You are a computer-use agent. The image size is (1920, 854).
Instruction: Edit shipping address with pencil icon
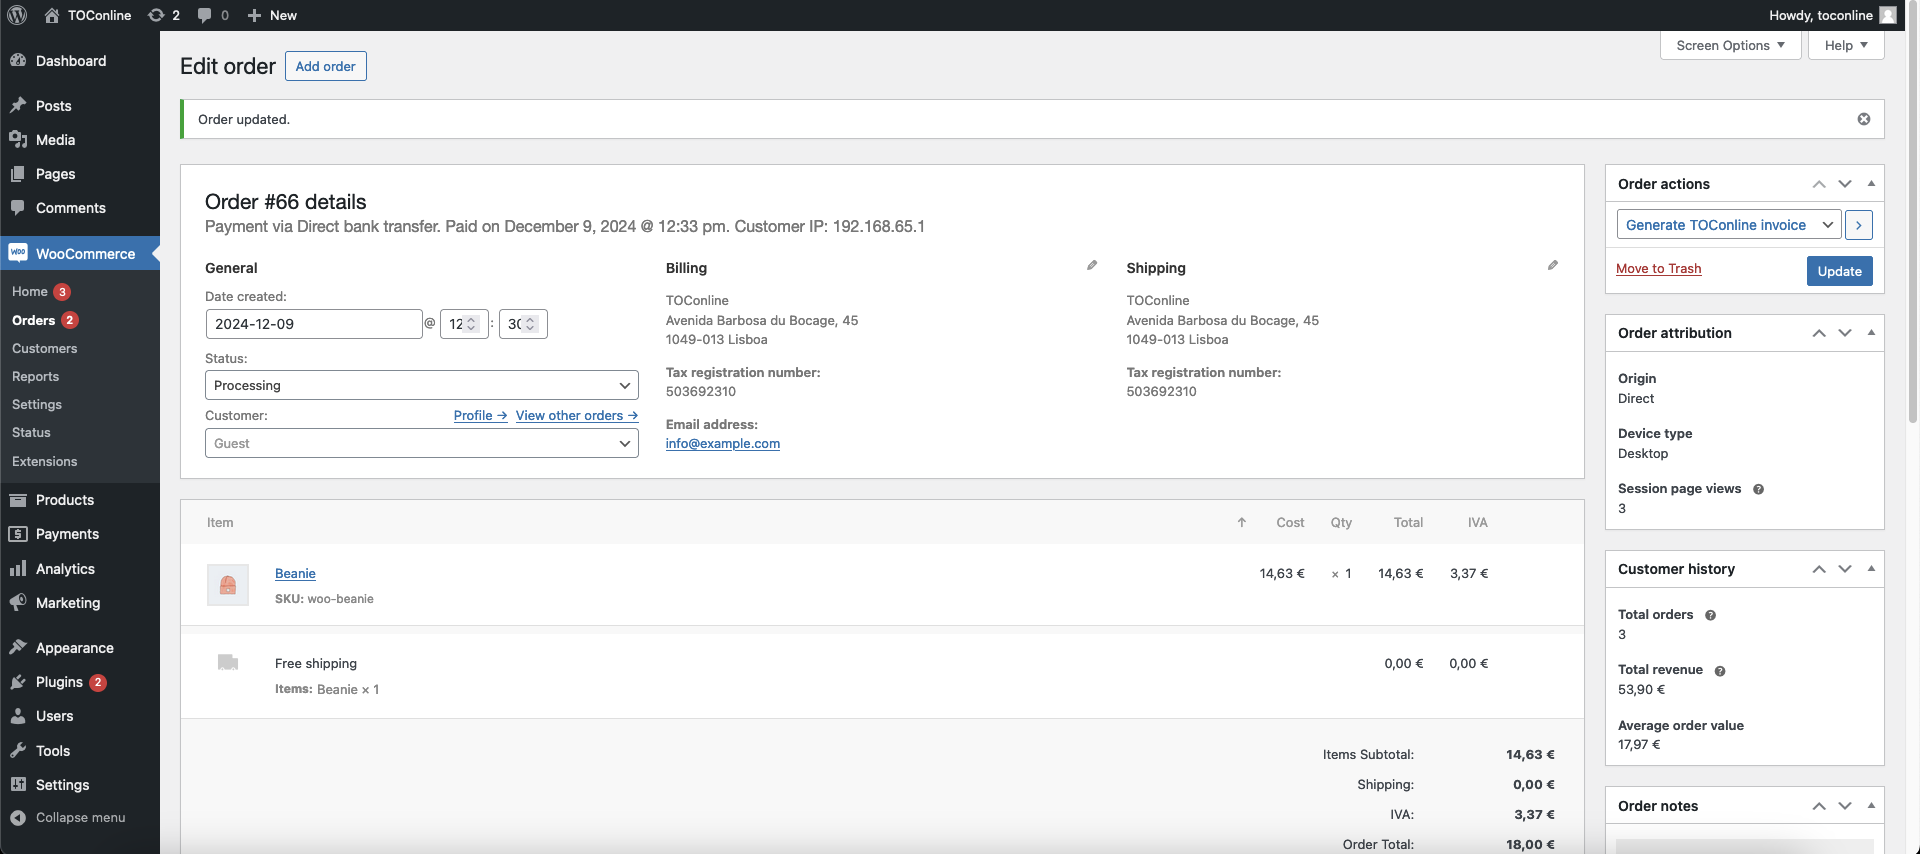(1553, 265)
